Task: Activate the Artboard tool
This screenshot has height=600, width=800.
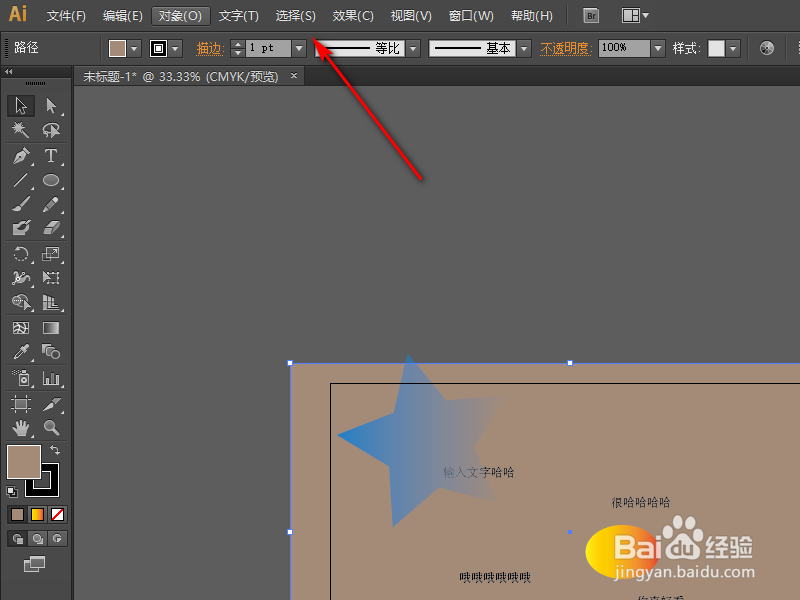Action: 21,404
